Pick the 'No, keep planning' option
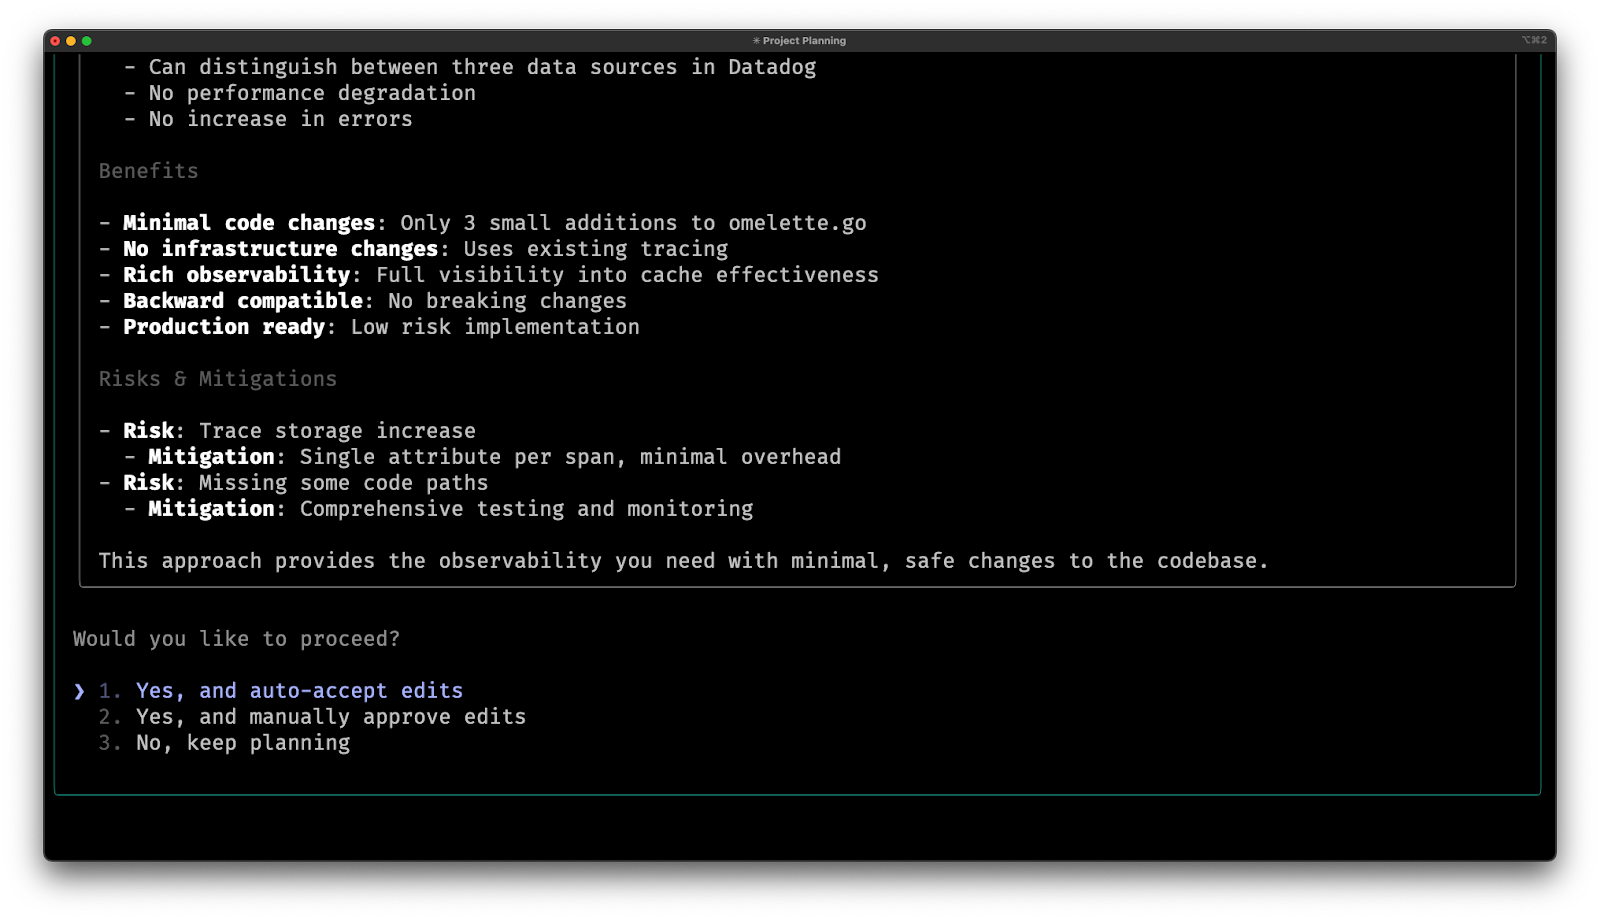 coord(243,743)
